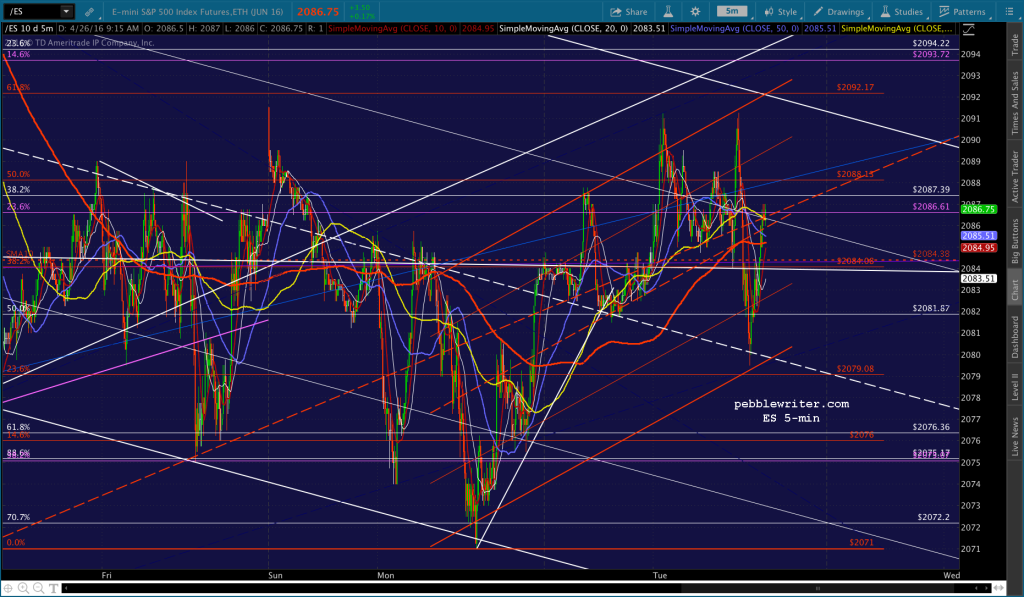
Task: Click the Fri date axis label
Action: click(x=106, y=575)
